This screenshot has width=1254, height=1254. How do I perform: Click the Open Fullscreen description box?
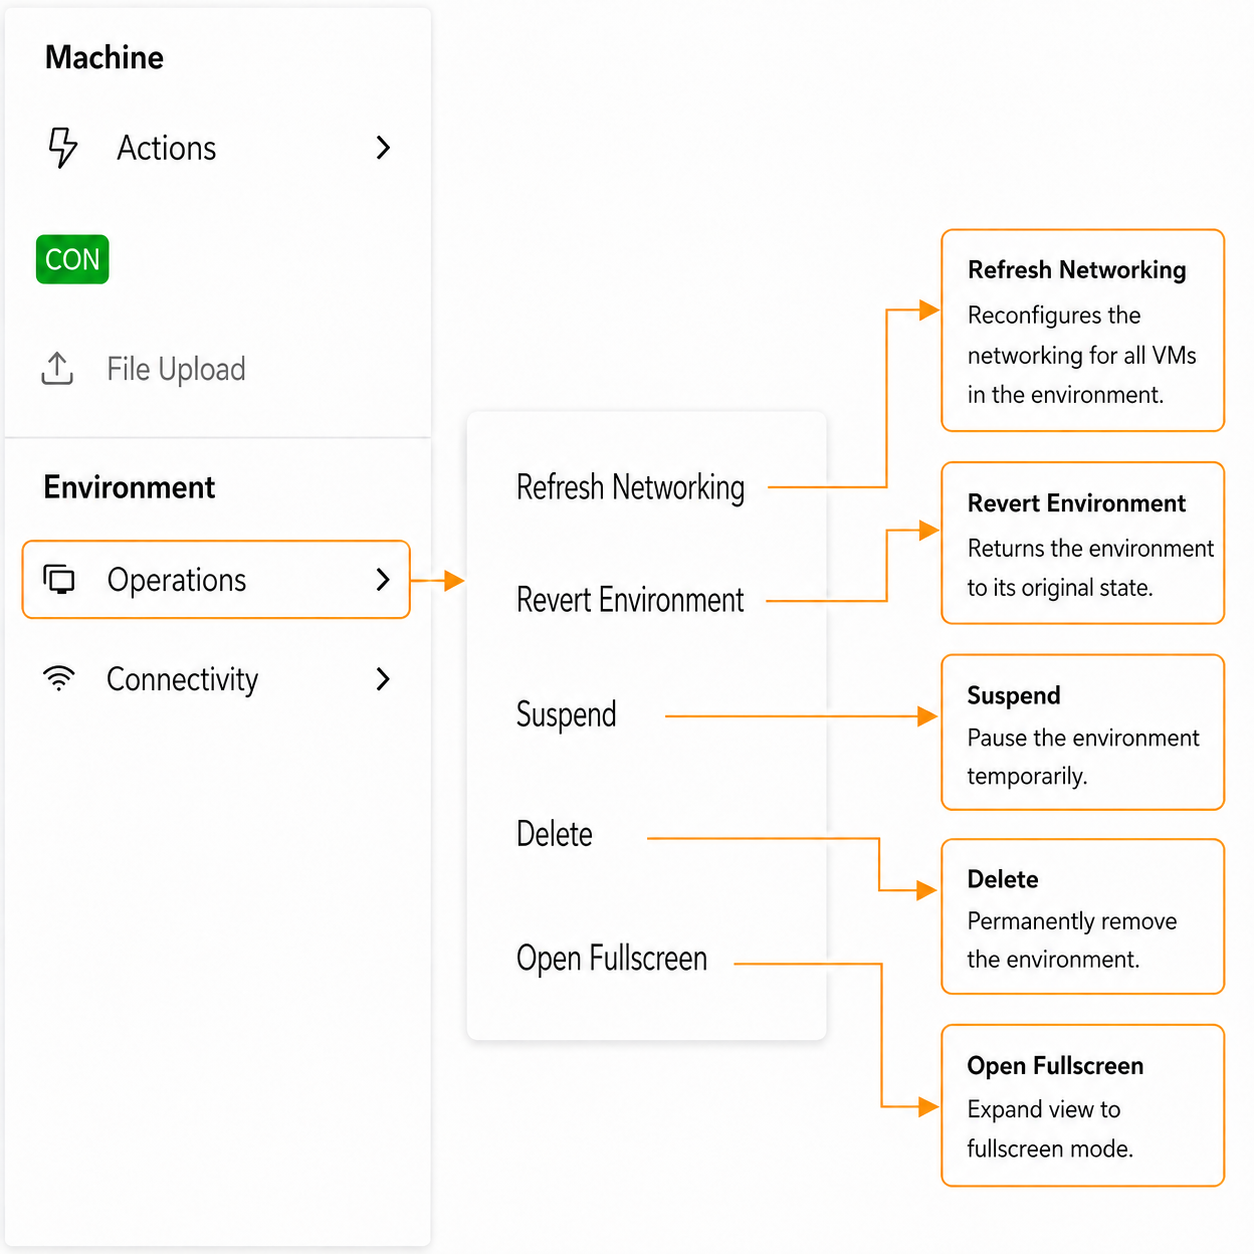(x=1083, y=1106)
